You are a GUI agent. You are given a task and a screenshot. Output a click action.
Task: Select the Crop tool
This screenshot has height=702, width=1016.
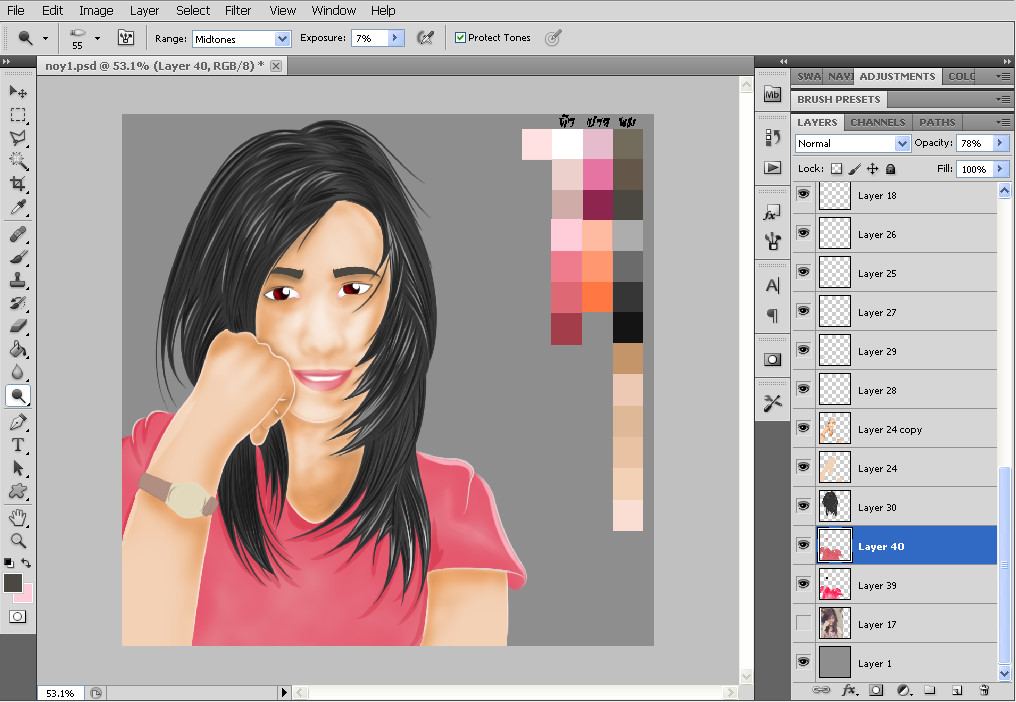18,184
